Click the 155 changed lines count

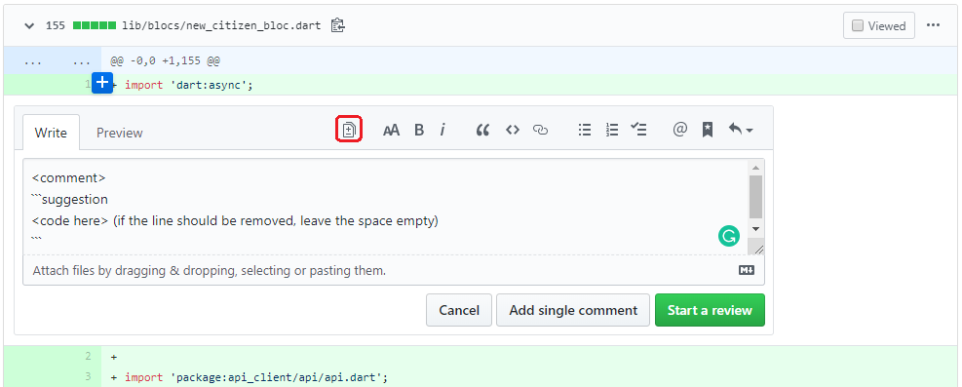(55, 26)
